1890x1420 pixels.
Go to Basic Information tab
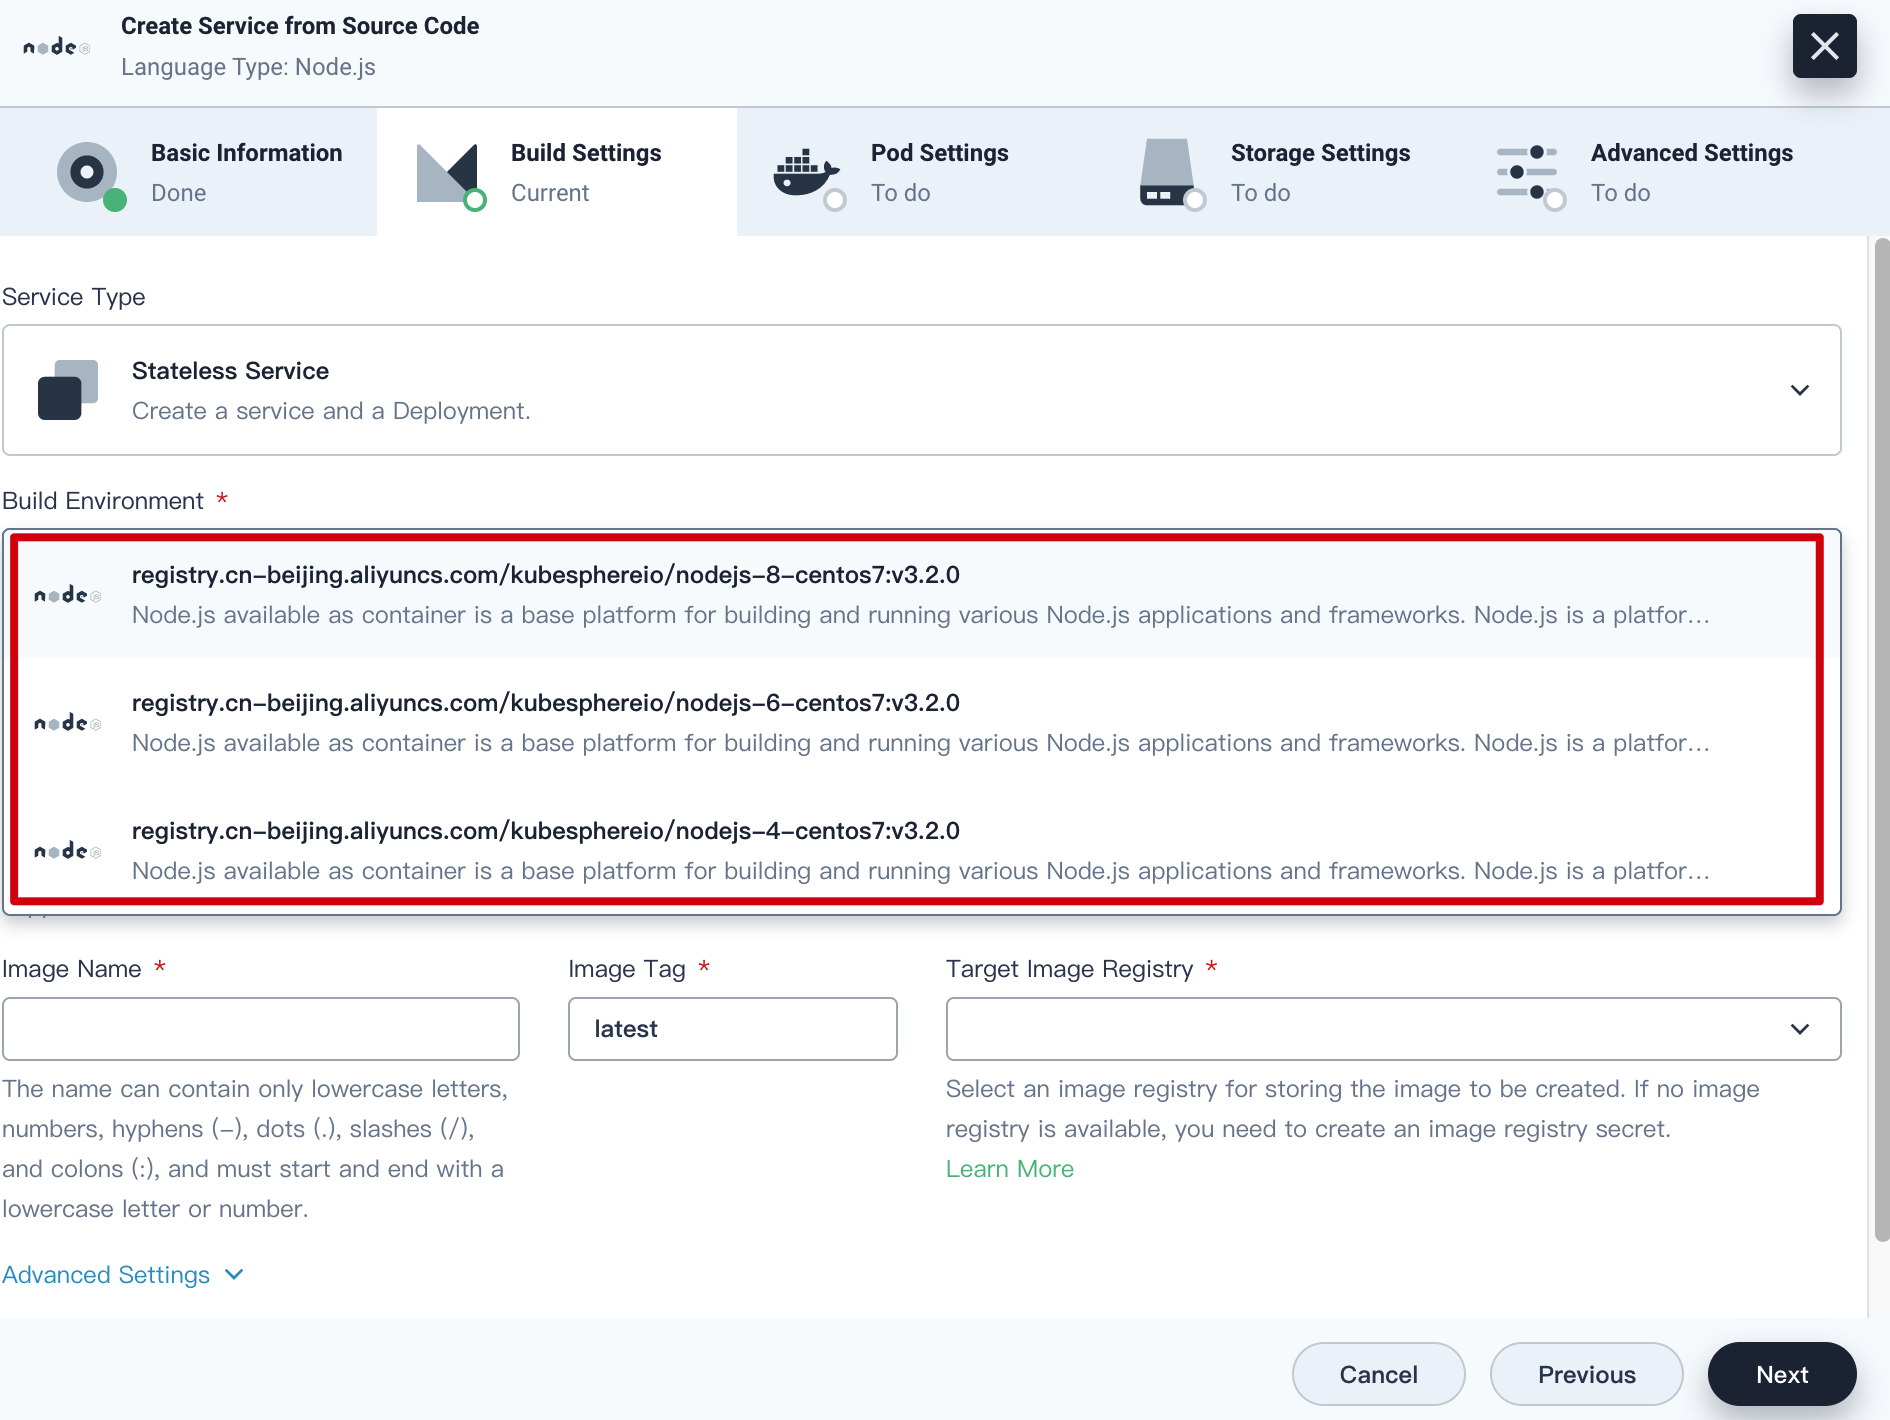pyautogui.click(x=188, y=172)
